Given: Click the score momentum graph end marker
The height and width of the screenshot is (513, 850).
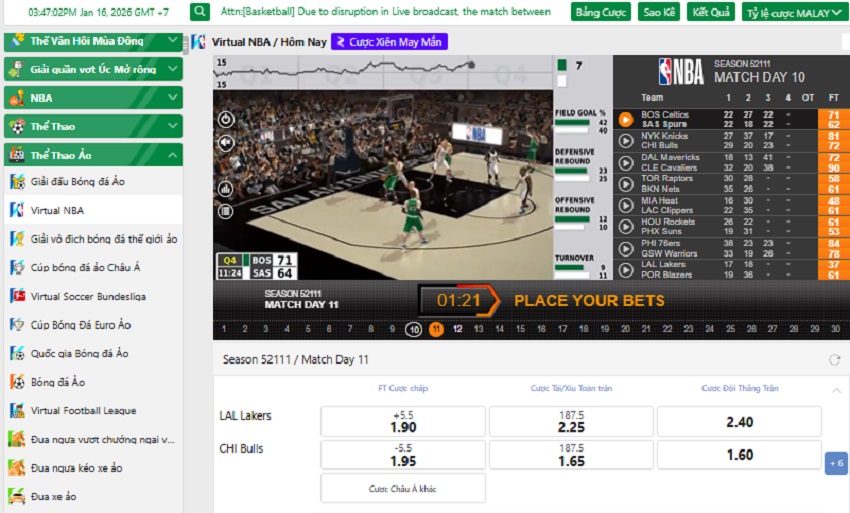Looking at the screenshot, I should tap(472, 65).
